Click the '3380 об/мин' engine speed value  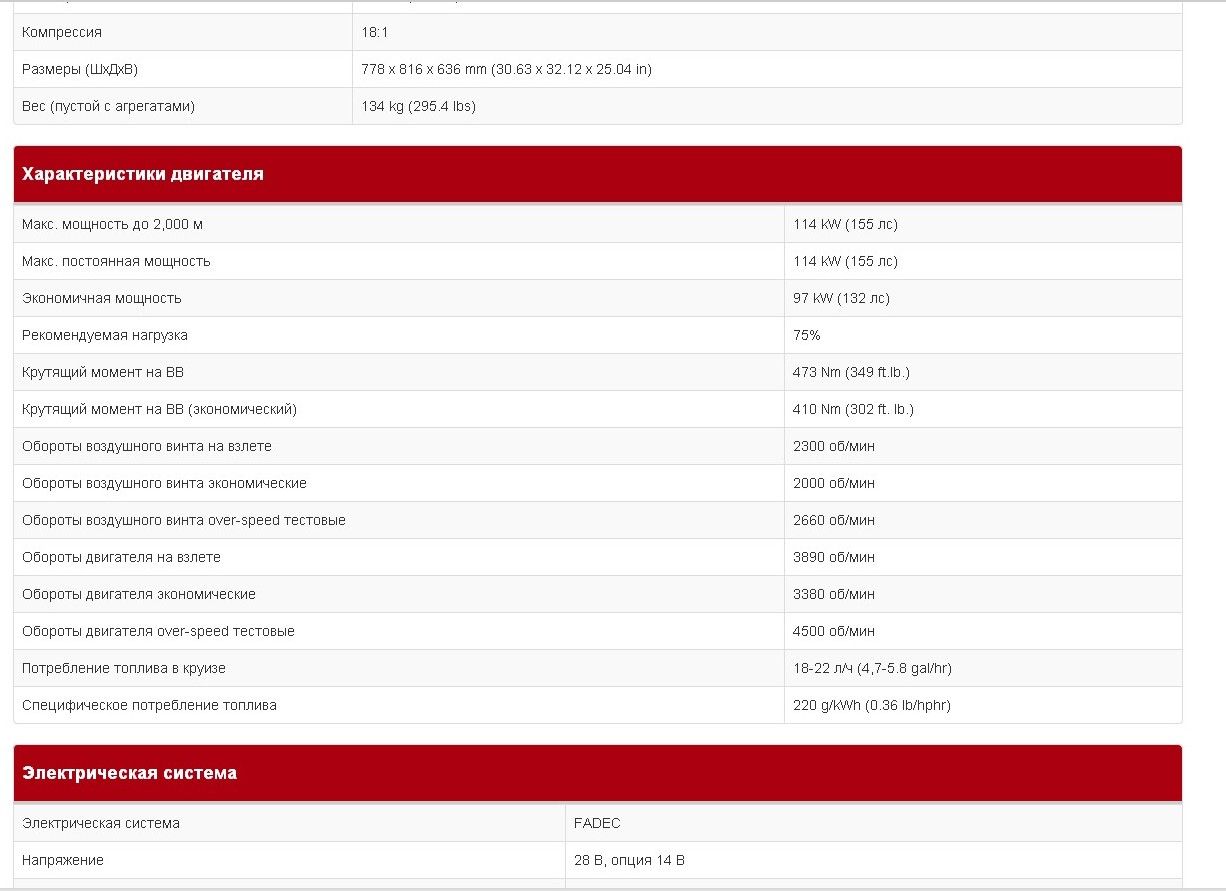[833, 594]
